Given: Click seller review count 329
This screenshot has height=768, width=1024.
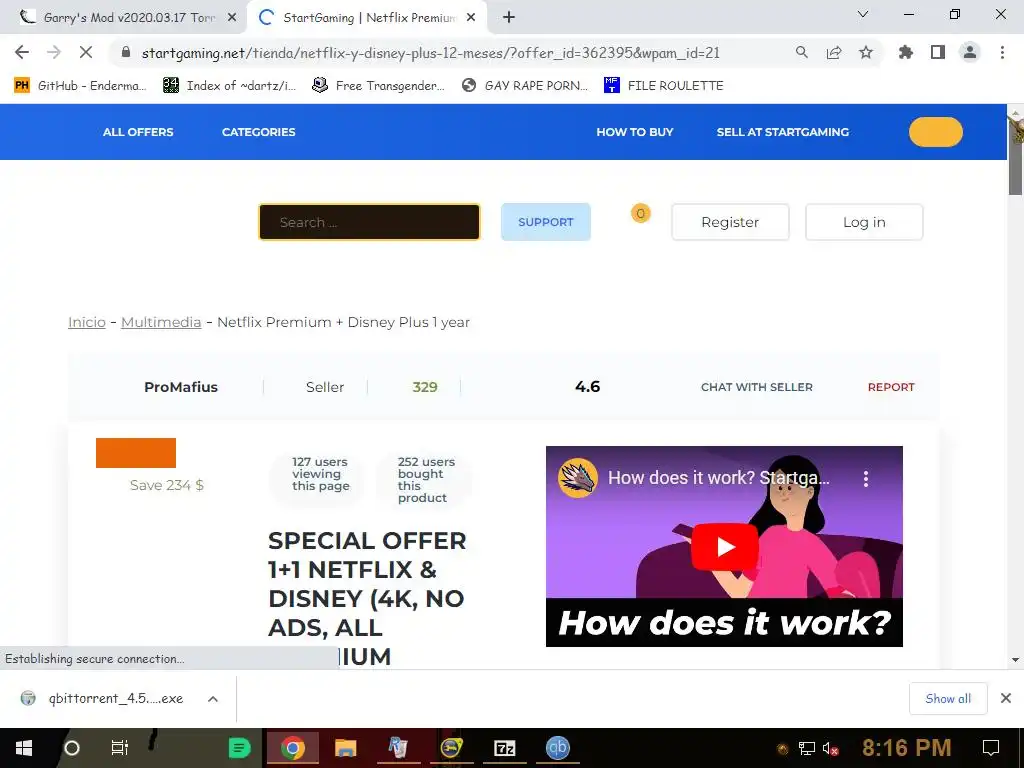Looking at the screenshot, I should click(x=424, y=387).
